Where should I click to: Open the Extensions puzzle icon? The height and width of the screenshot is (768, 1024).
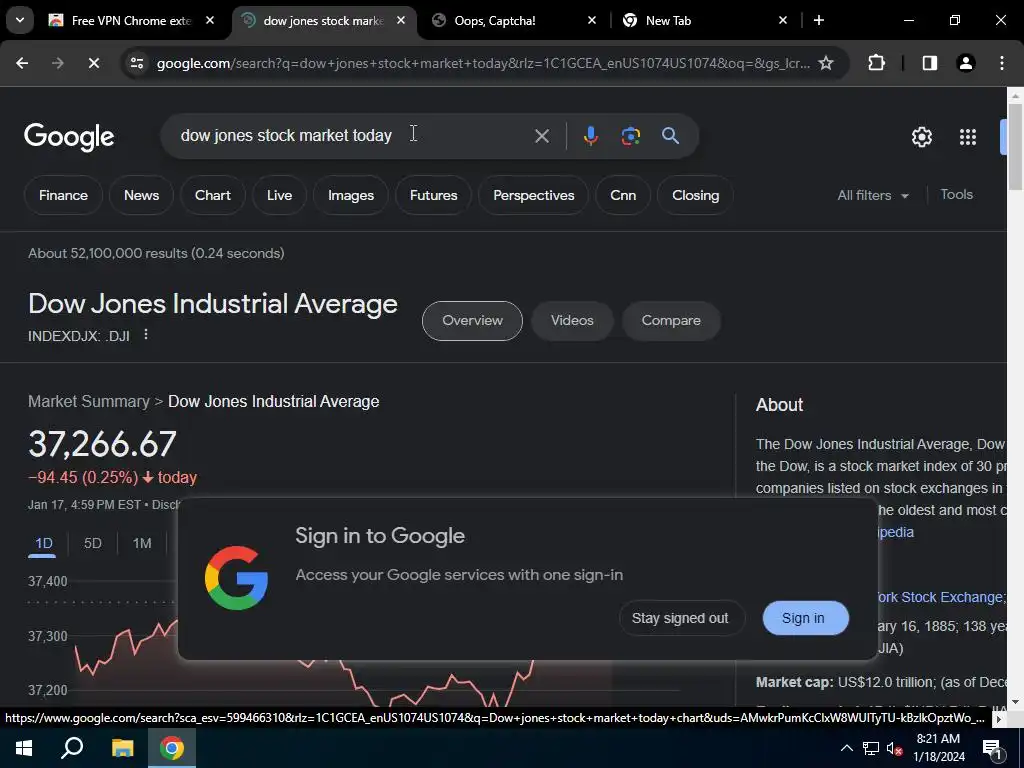[x=876, y=63]
